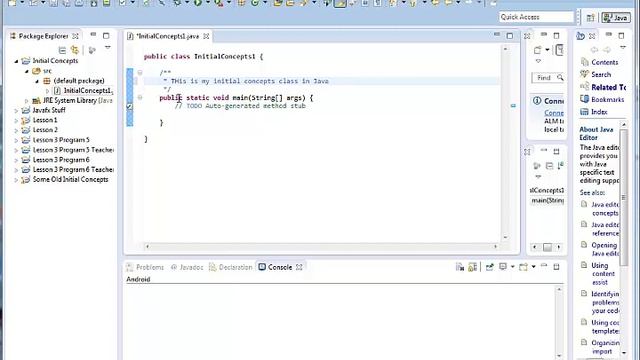This screenshot has height=360, width=640.
Task: Expand the InitialConcepts1 file node
Action: pyautogui.click(x=47, y=91)
